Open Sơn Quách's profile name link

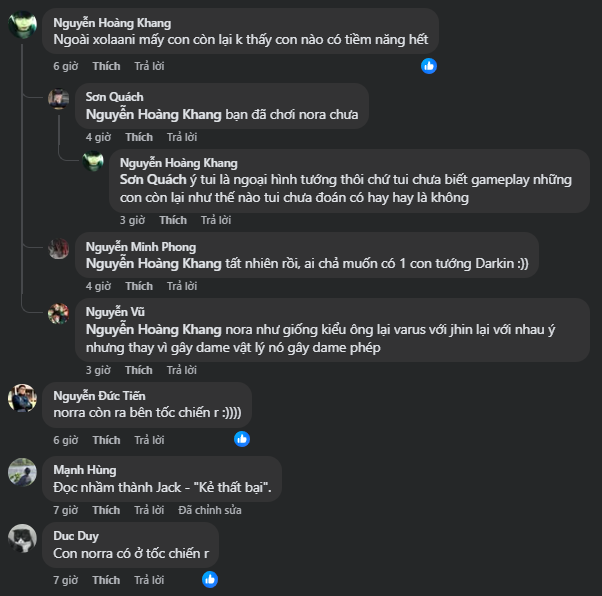(114, 97)
